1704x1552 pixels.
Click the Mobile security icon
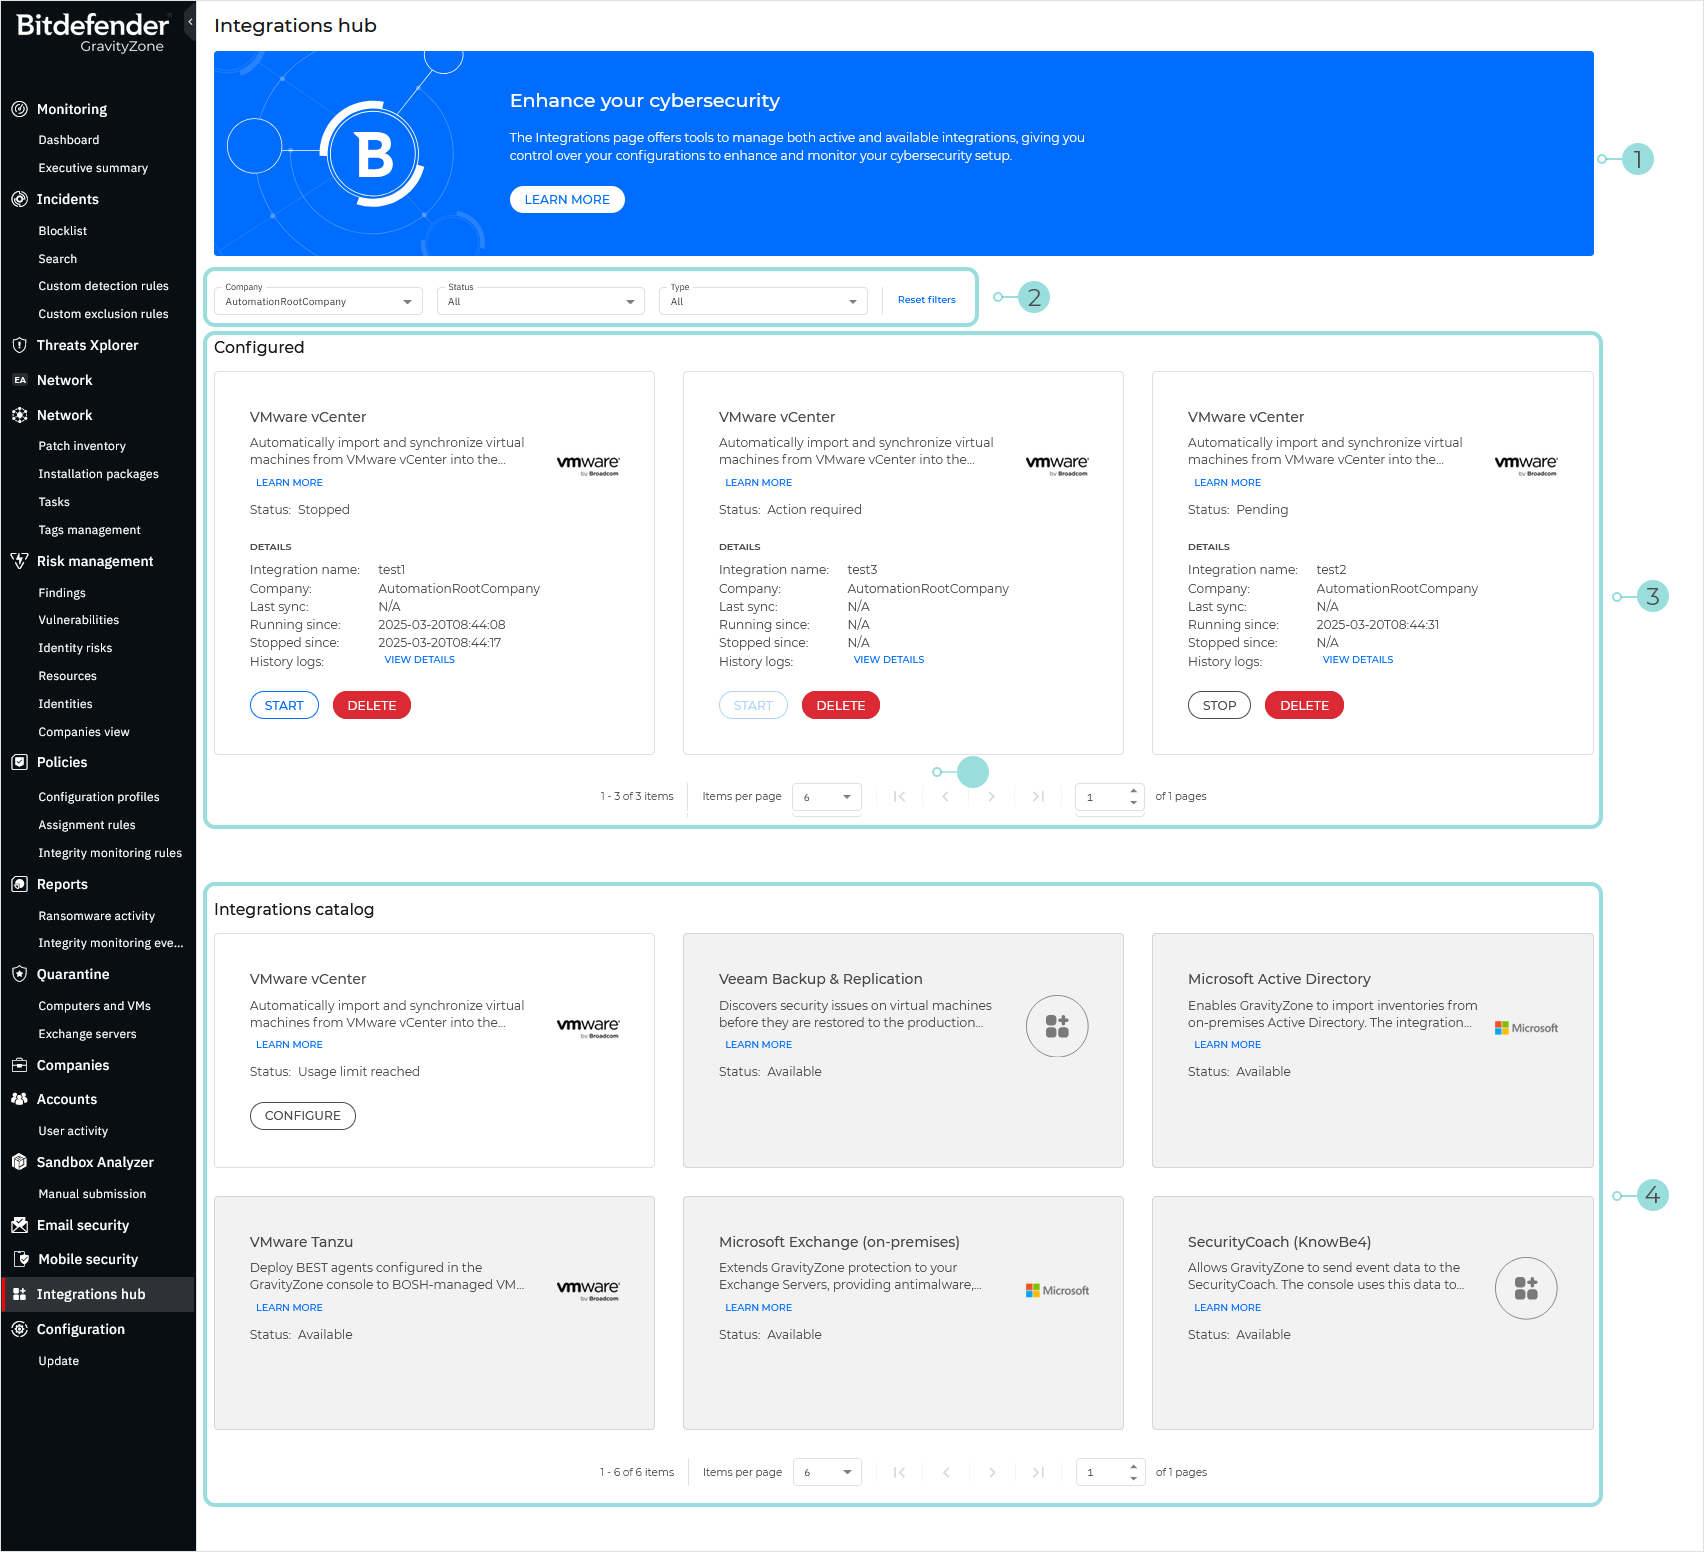[x=20, y=1259]
